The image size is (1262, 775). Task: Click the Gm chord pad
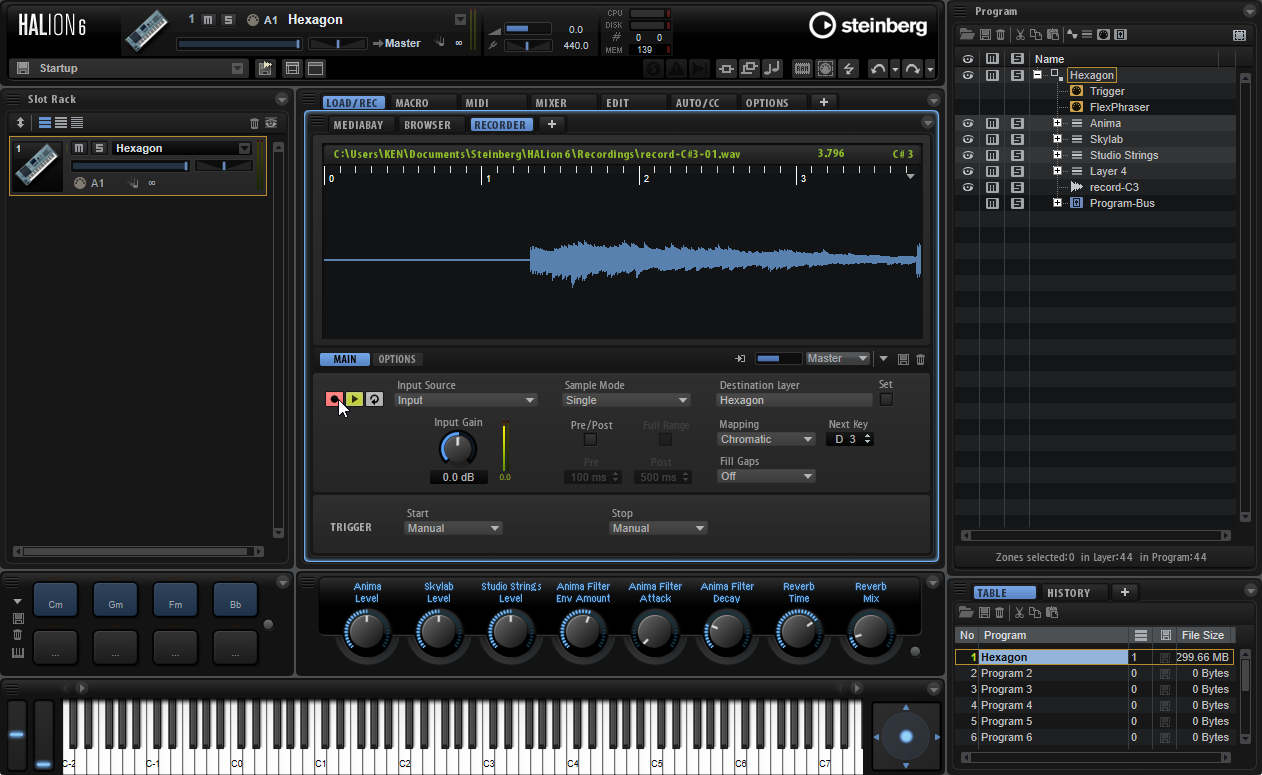(x=116, y=600)
